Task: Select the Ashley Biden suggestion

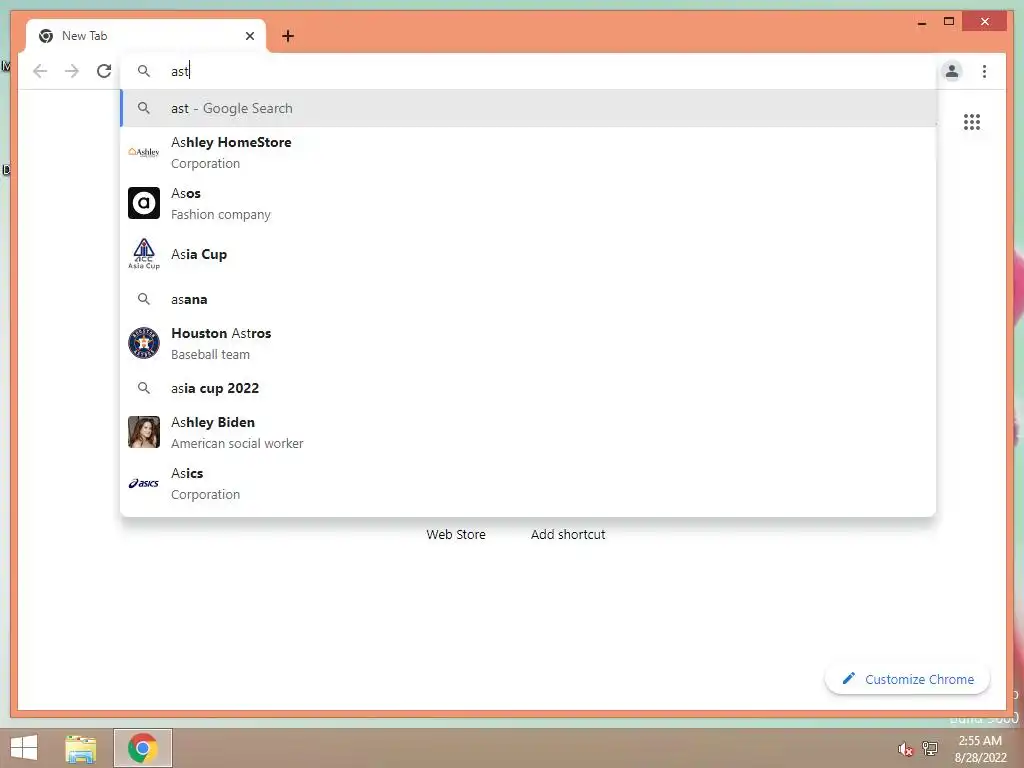Action: (528, 432)
